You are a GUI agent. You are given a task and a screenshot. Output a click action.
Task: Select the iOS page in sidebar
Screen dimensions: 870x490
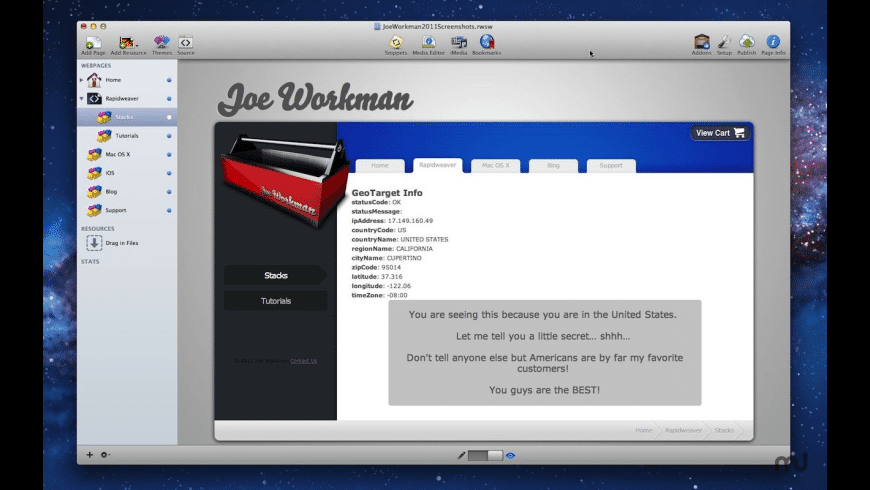click(x=127, y=173)
